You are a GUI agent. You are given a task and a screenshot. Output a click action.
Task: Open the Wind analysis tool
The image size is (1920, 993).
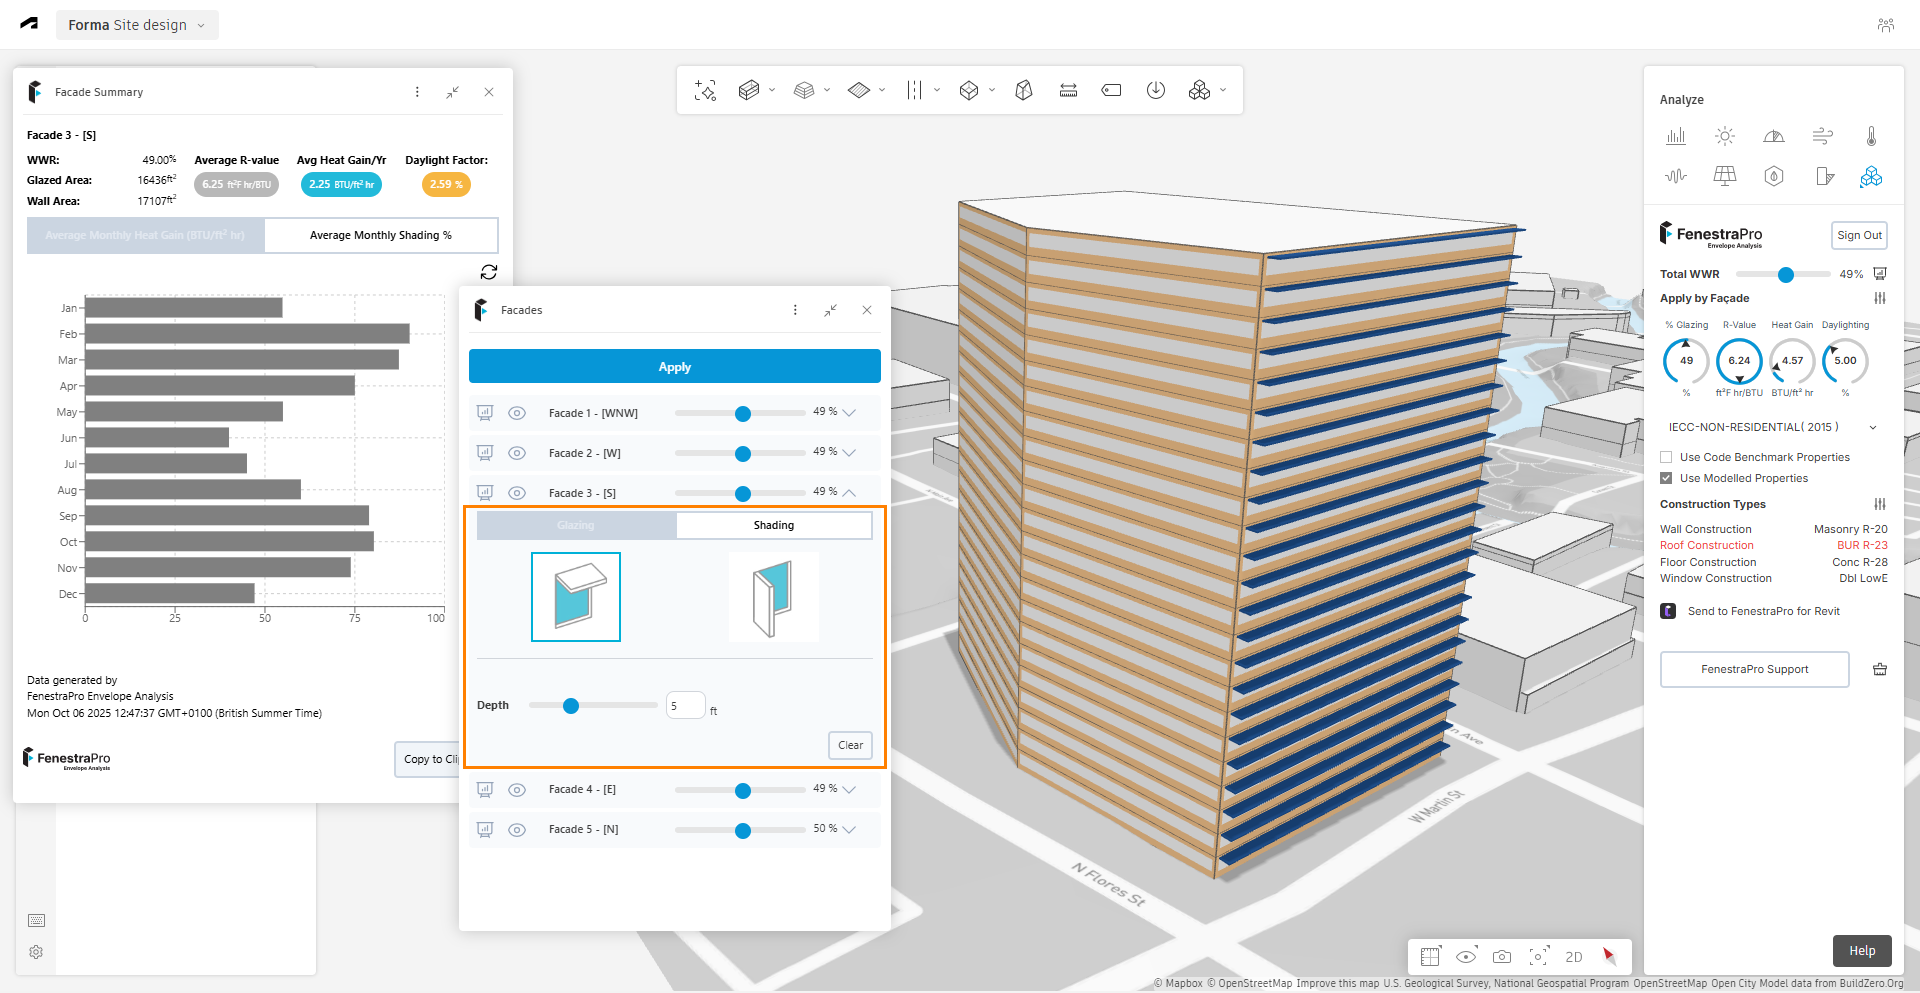[x=1822, y=136]
